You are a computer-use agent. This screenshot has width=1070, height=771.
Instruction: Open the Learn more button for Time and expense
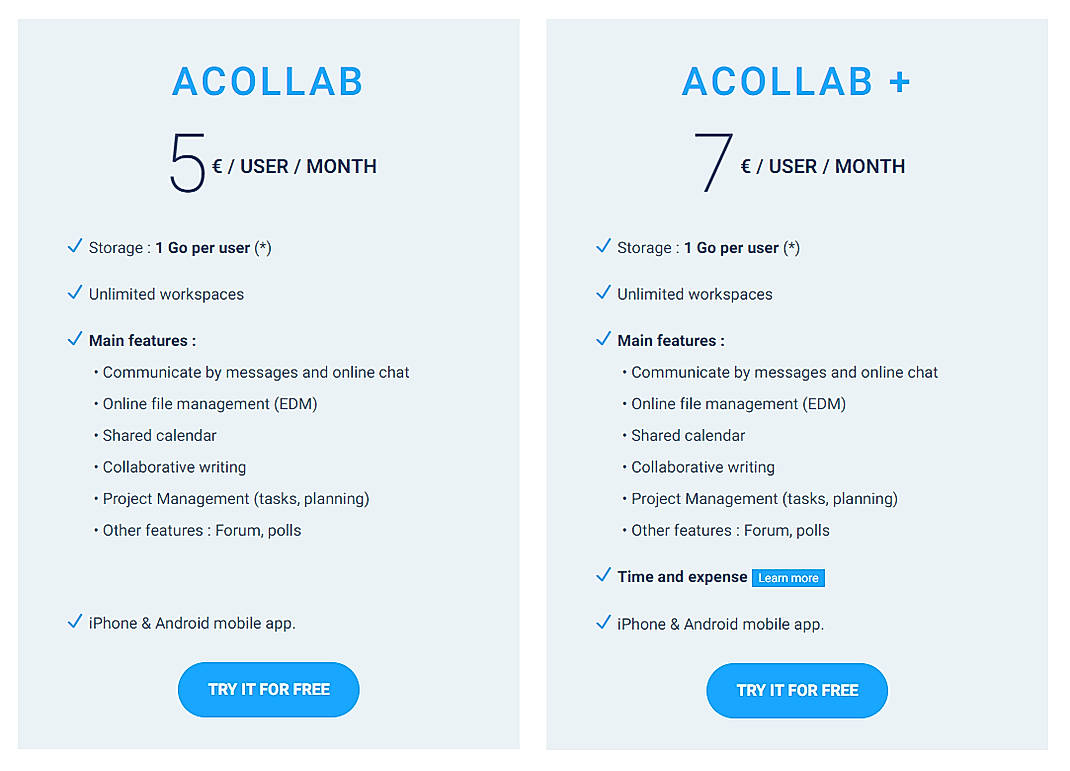(788, 577)
